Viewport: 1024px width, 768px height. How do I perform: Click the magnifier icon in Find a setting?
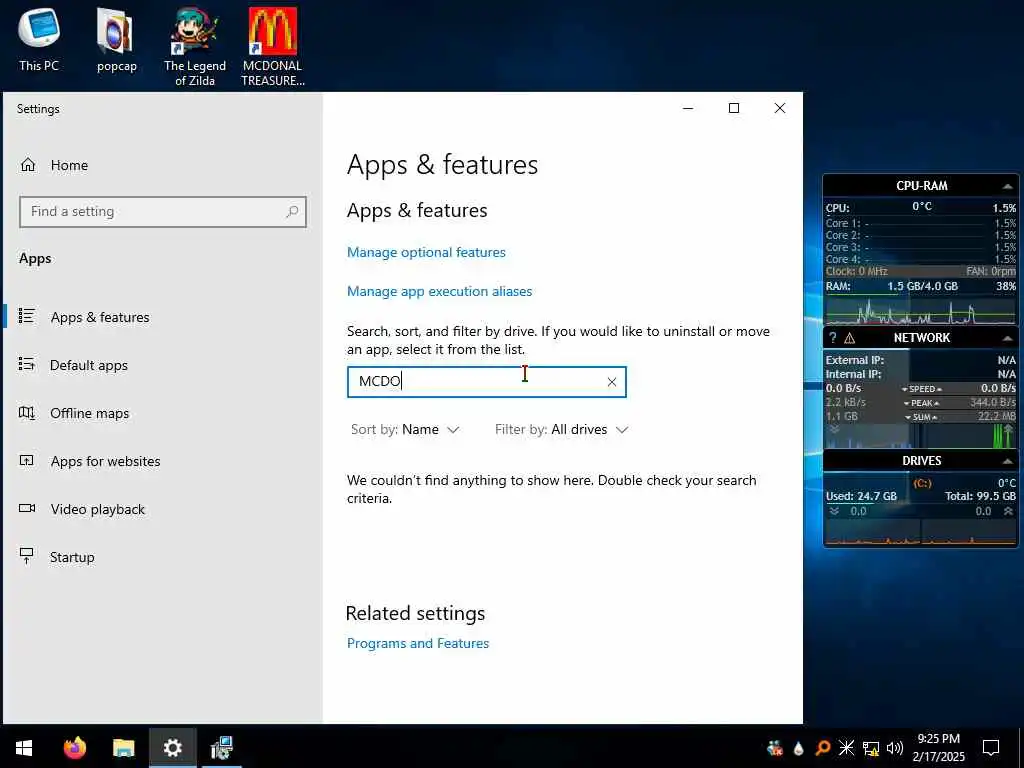[293, 212]
